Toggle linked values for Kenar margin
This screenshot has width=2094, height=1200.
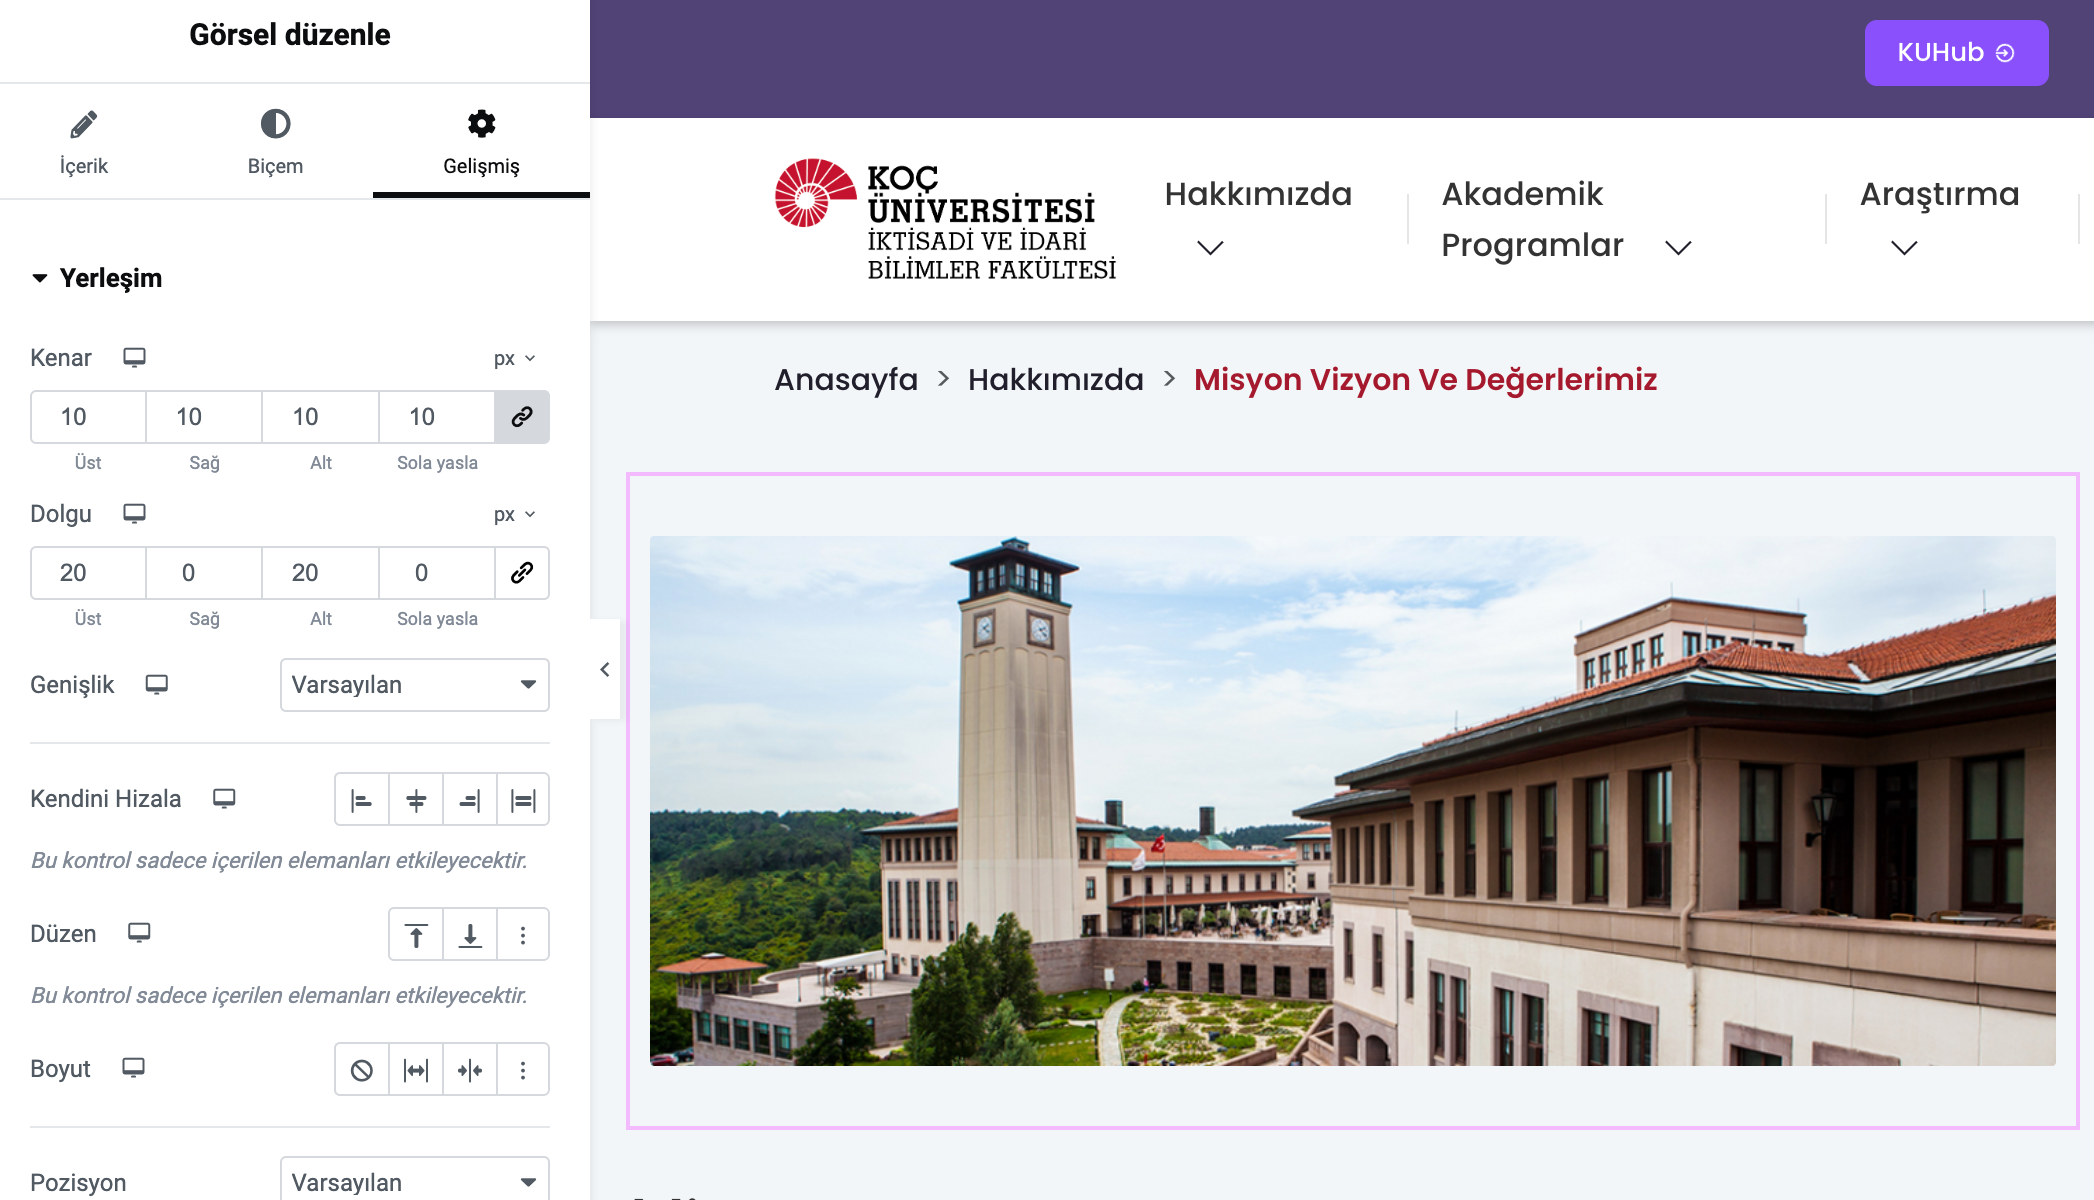tap(522, 417)
